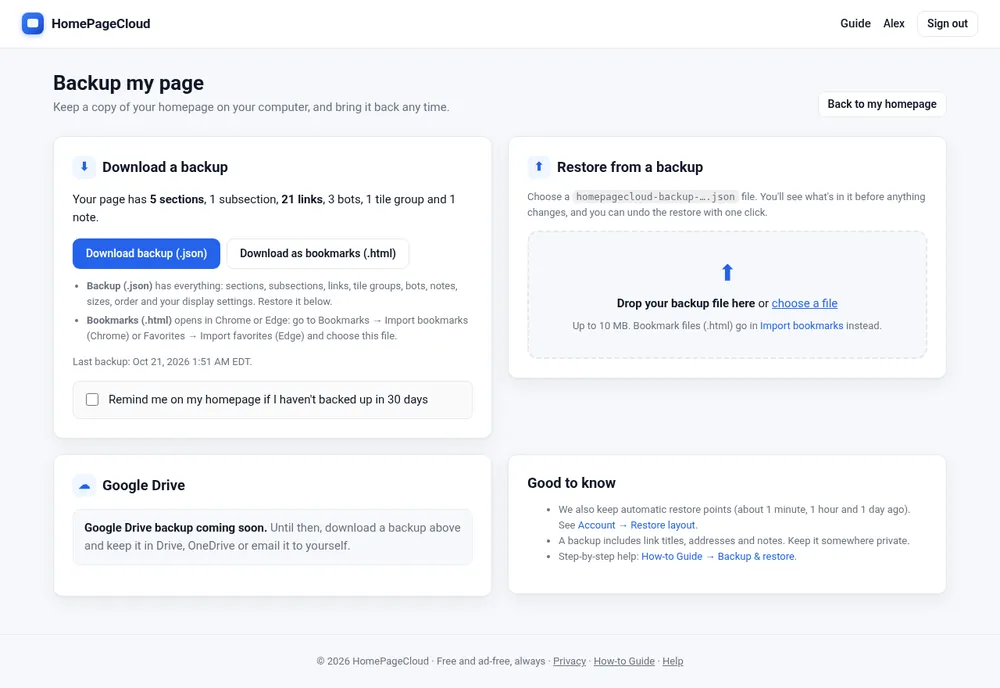Click the homepagecloud-backup-….json filename text

(x=655, y=197)
